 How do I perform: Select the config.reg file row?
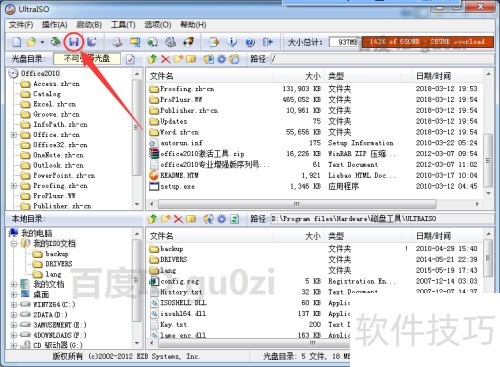click(313, 281)
